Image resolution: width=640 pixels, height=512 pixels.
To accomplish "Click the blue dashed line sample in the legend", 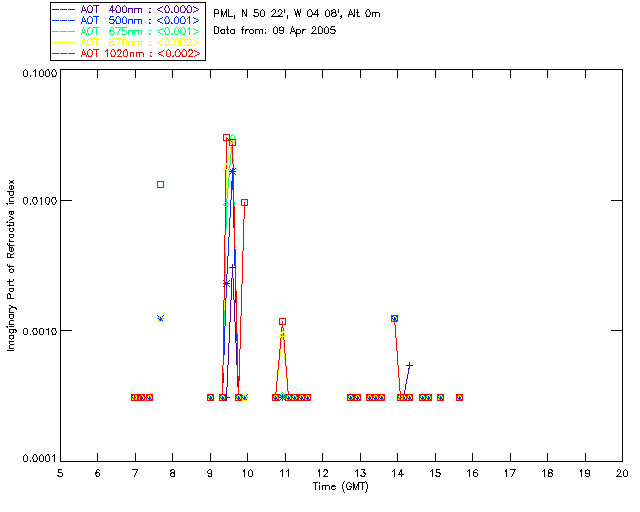I will click(x=64, y=20).
